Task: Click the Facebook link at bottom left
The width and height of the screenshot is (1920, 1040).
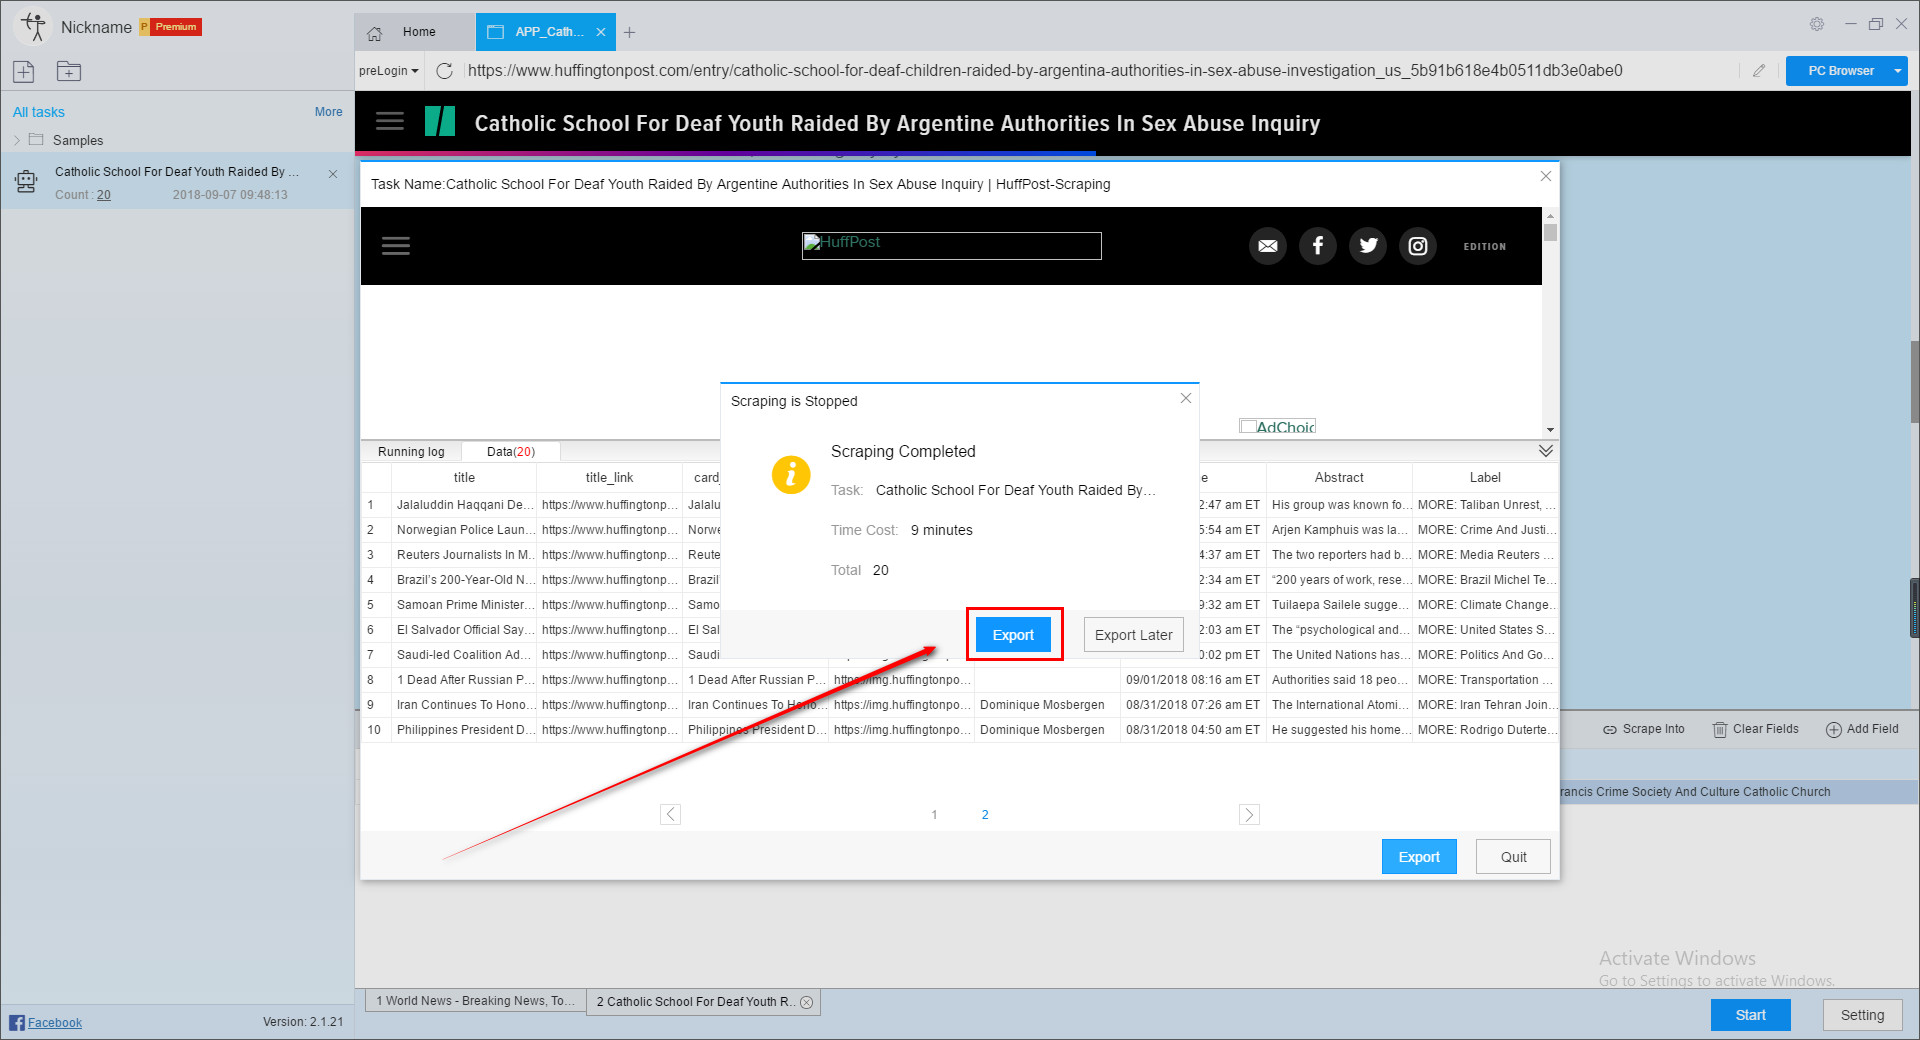Action: tap(55, 1022)
